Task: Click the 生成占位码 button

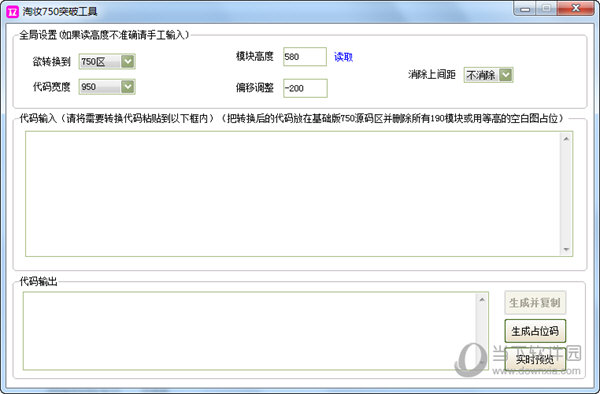Action: click(x=535, y=331)
